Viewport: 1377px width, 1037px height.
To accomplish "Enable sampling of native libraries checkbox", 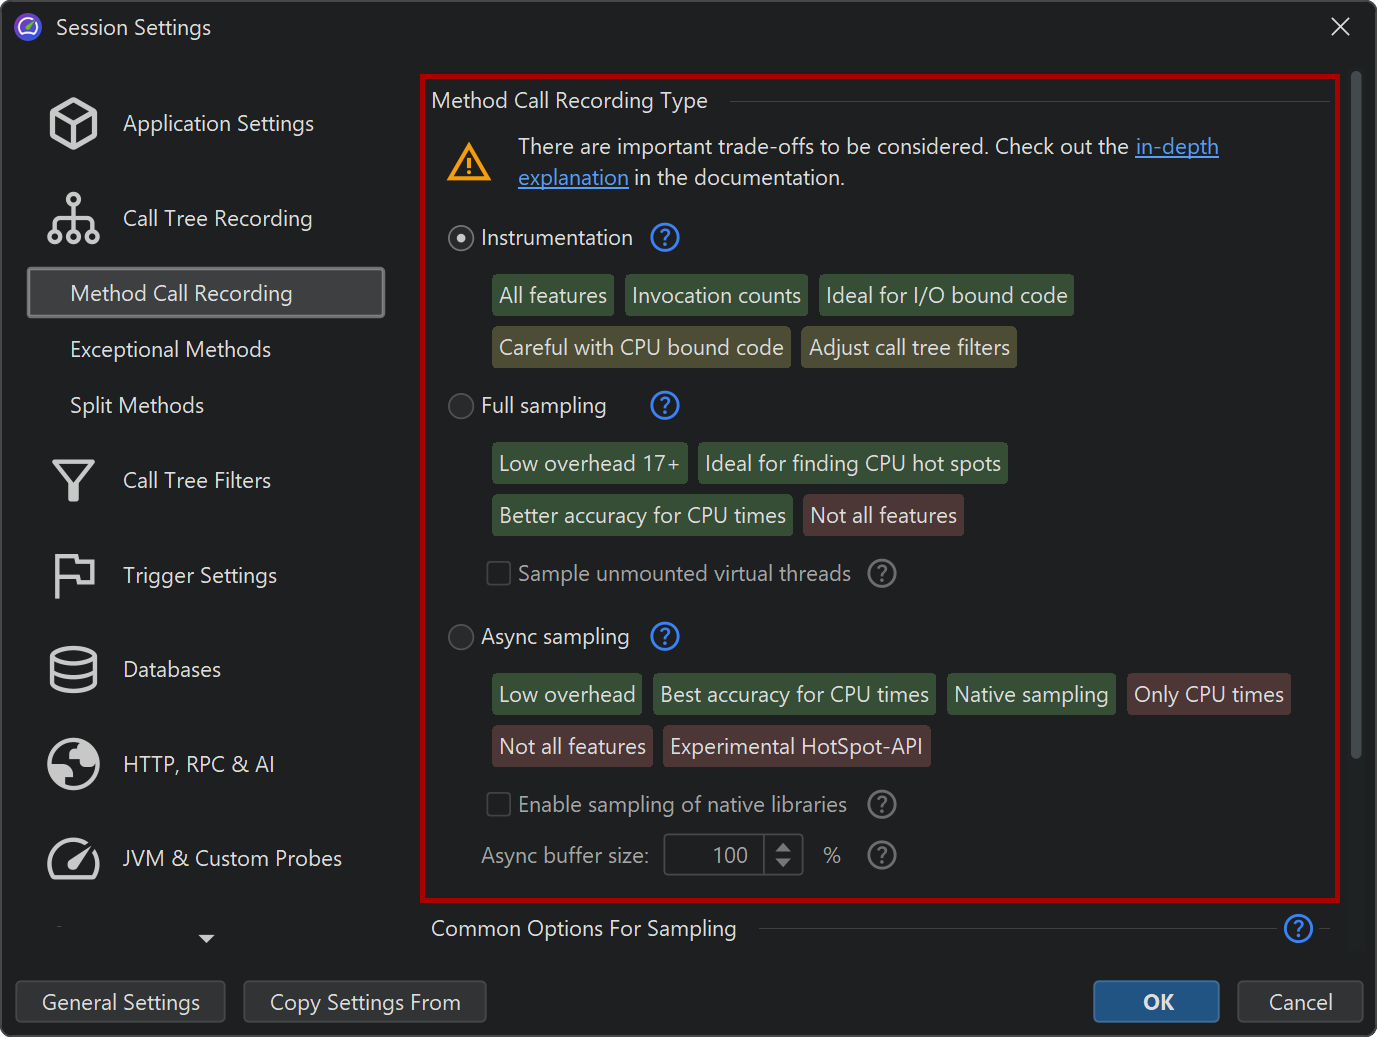I will coord(498,805).
